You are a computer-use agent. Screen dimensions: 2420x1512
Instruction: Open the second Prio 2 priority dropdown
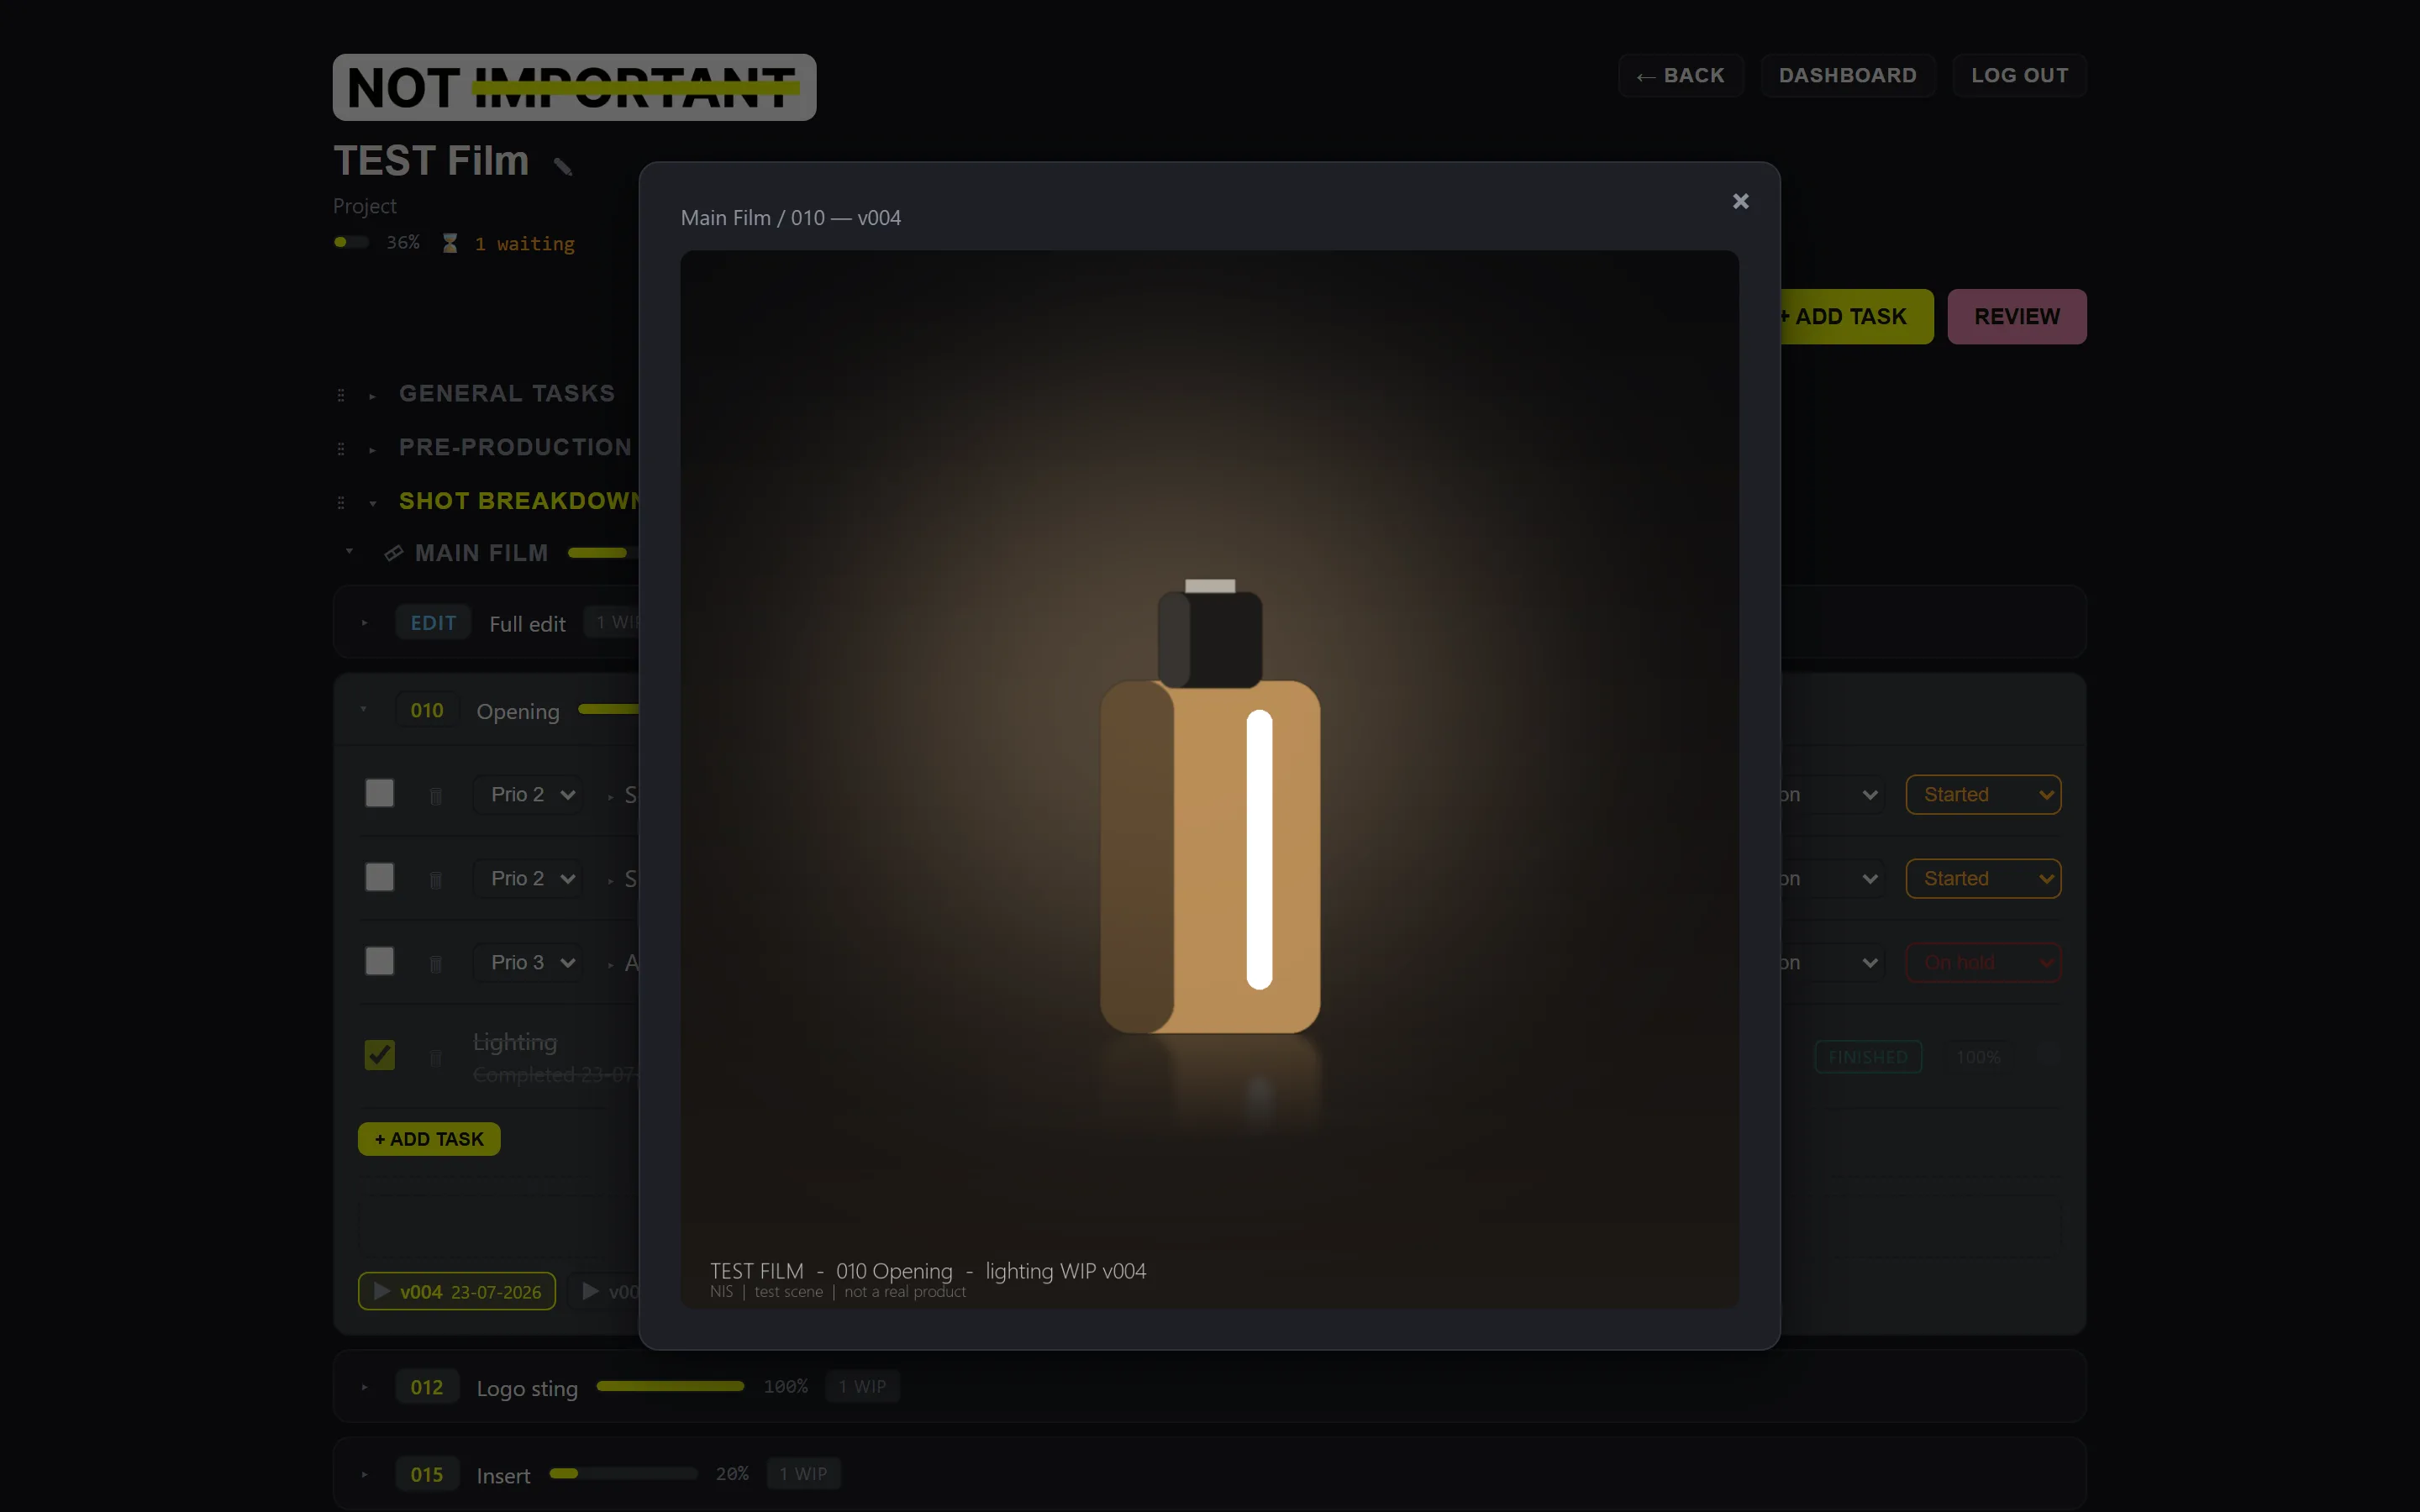coord(529,879)
